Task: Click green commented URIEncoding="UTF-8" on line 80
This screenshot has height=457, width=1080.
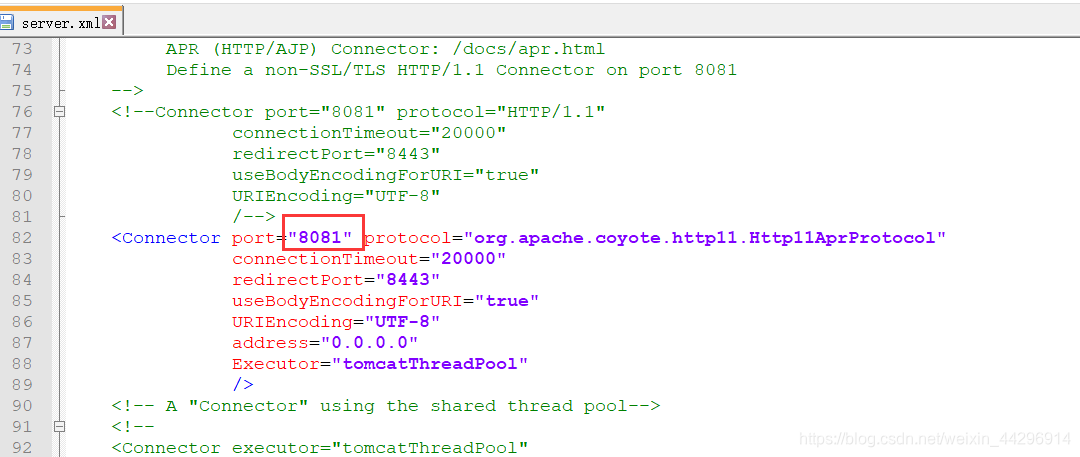Action: 335,196
